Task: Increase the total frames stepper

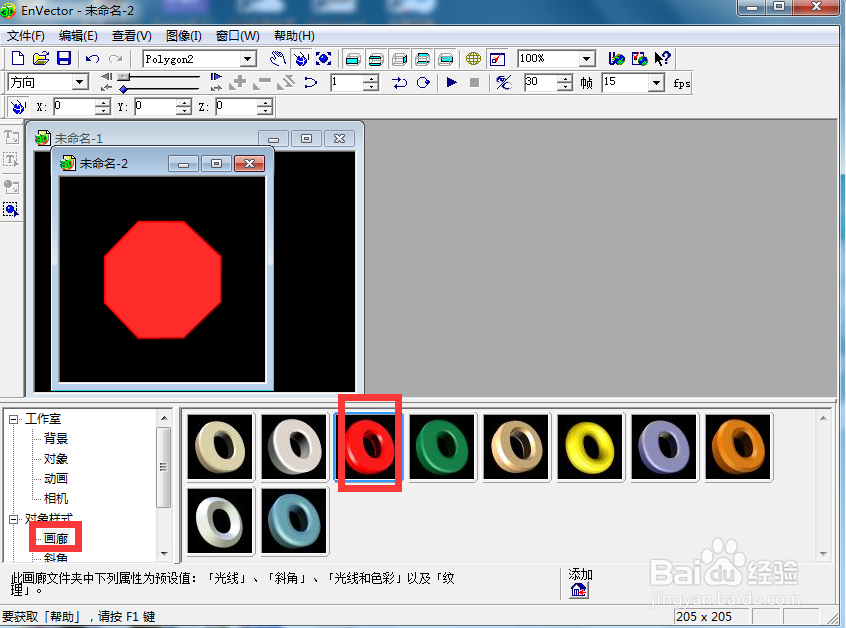Action: 564,79
